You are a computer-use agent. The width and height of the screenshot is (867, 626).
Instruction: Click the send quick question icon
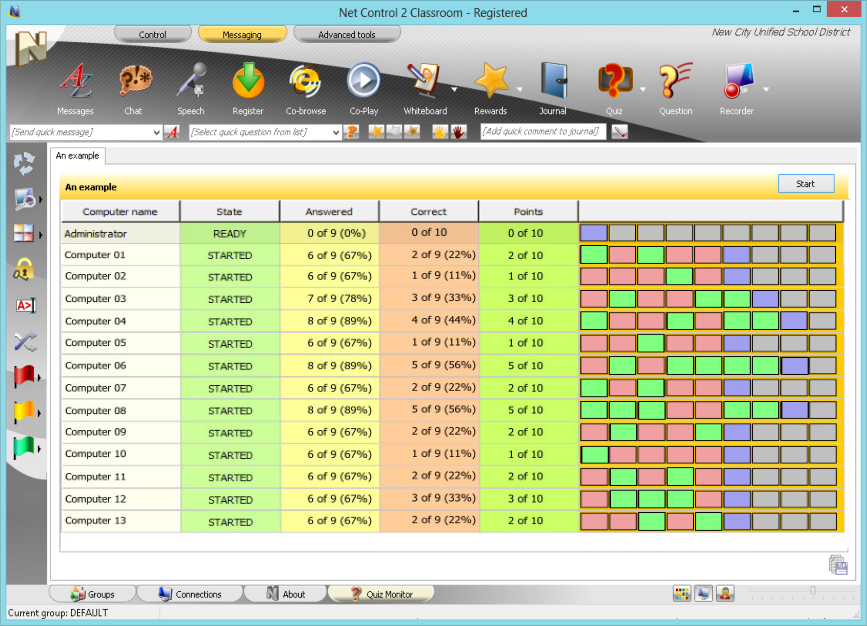tap(351, 132)
